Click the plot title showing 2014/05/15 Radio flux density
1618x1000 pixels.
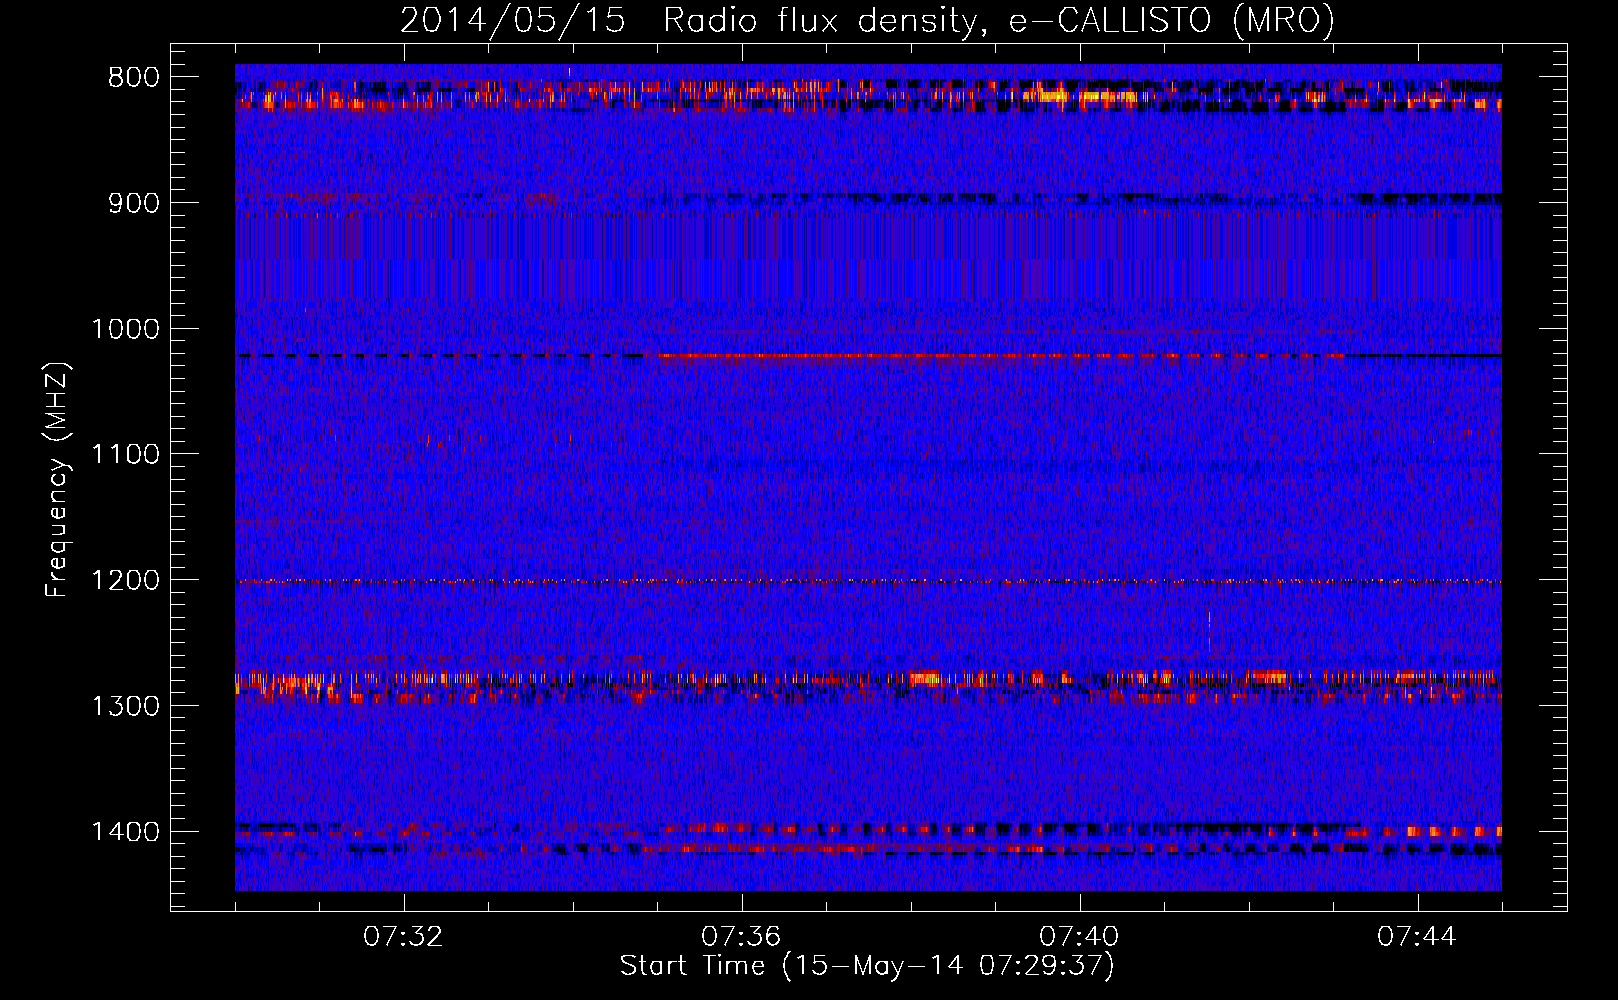click(867, 20)
